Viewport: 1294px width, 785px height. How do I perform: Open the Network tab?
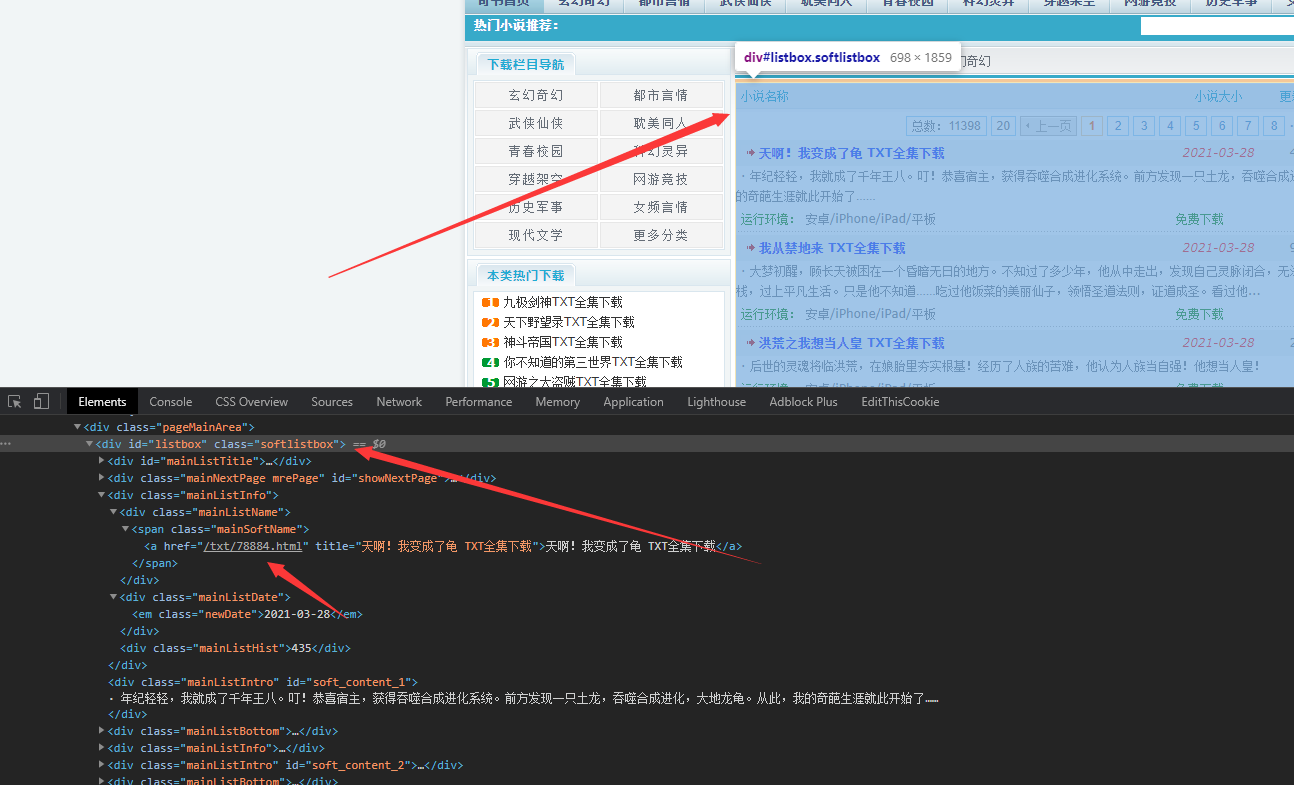coord(399,401)
